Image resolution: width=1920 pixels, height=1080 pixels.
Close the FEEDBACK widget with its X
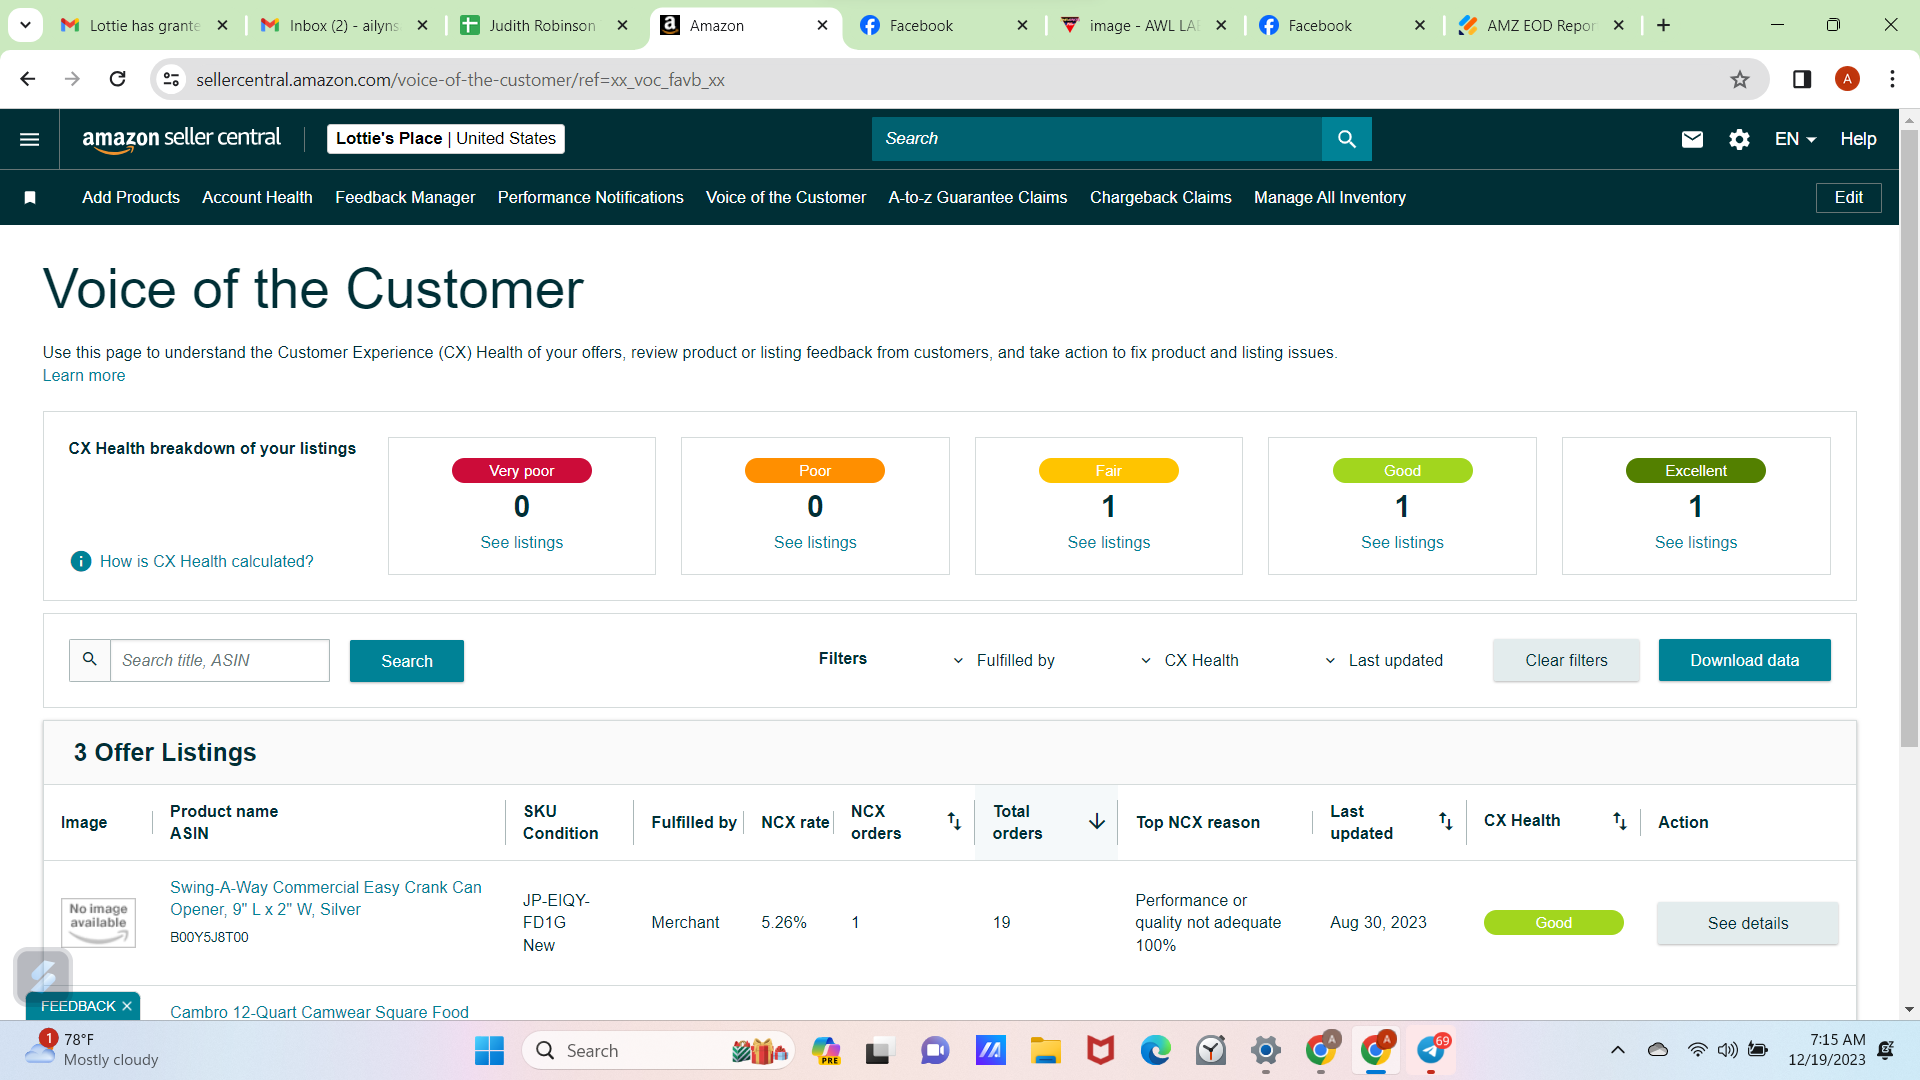[x=127, y=1006]
